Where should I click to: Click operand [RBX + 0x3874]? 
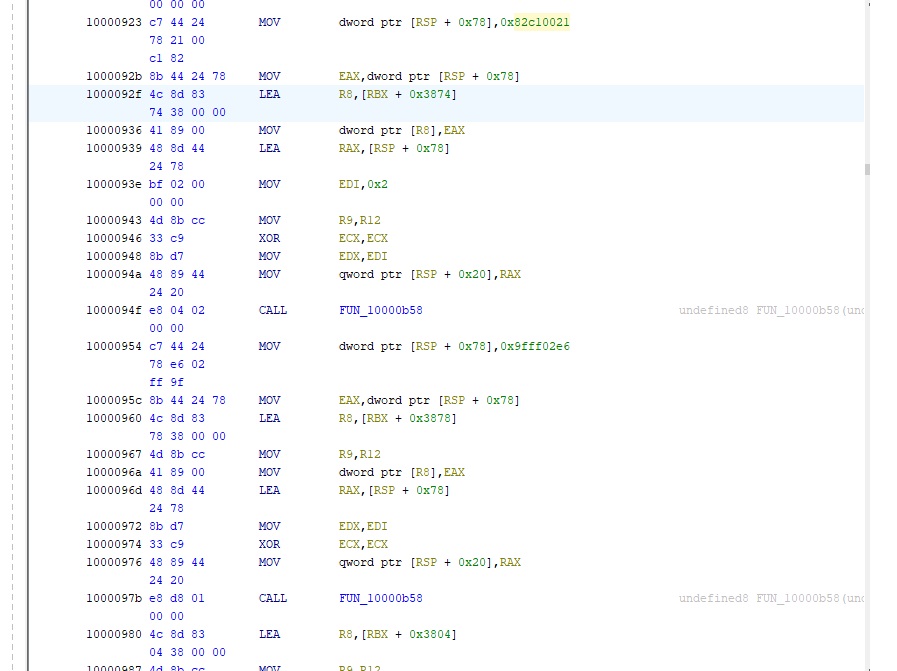[x=408, y=94]
